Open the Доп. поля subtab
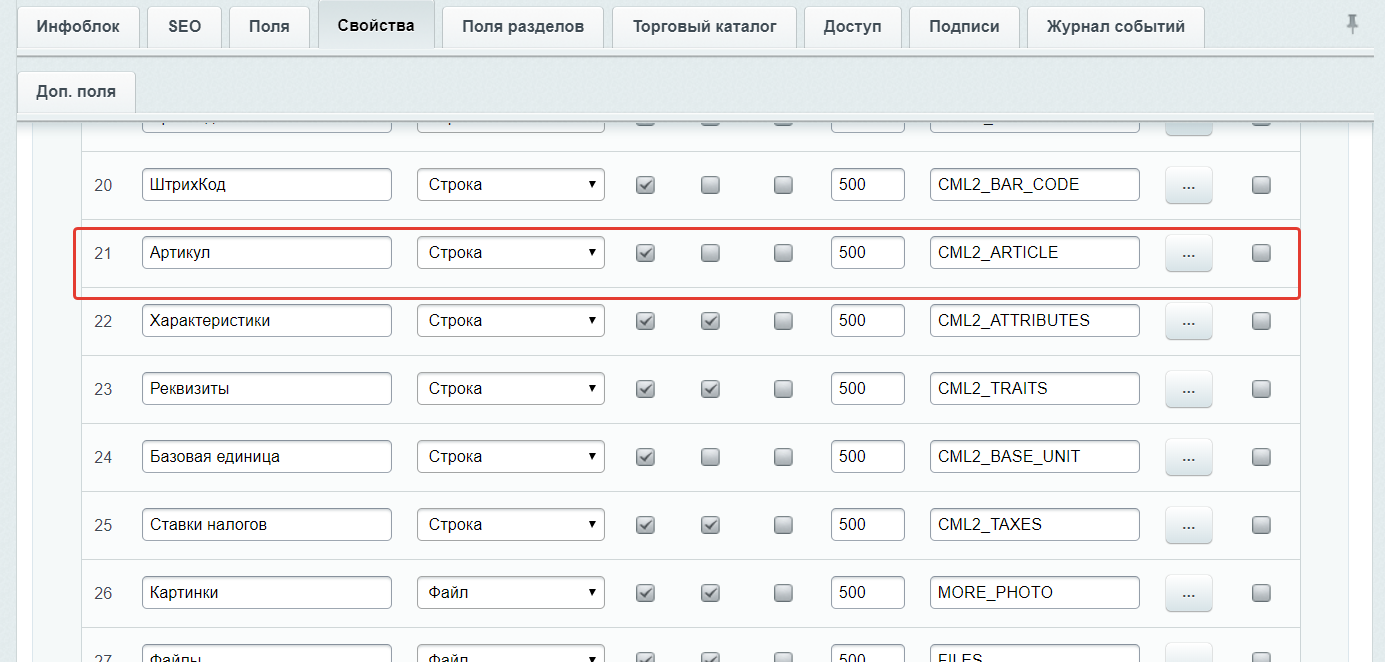The width and height of the screenshot is (1385, 662). [77, 92]
